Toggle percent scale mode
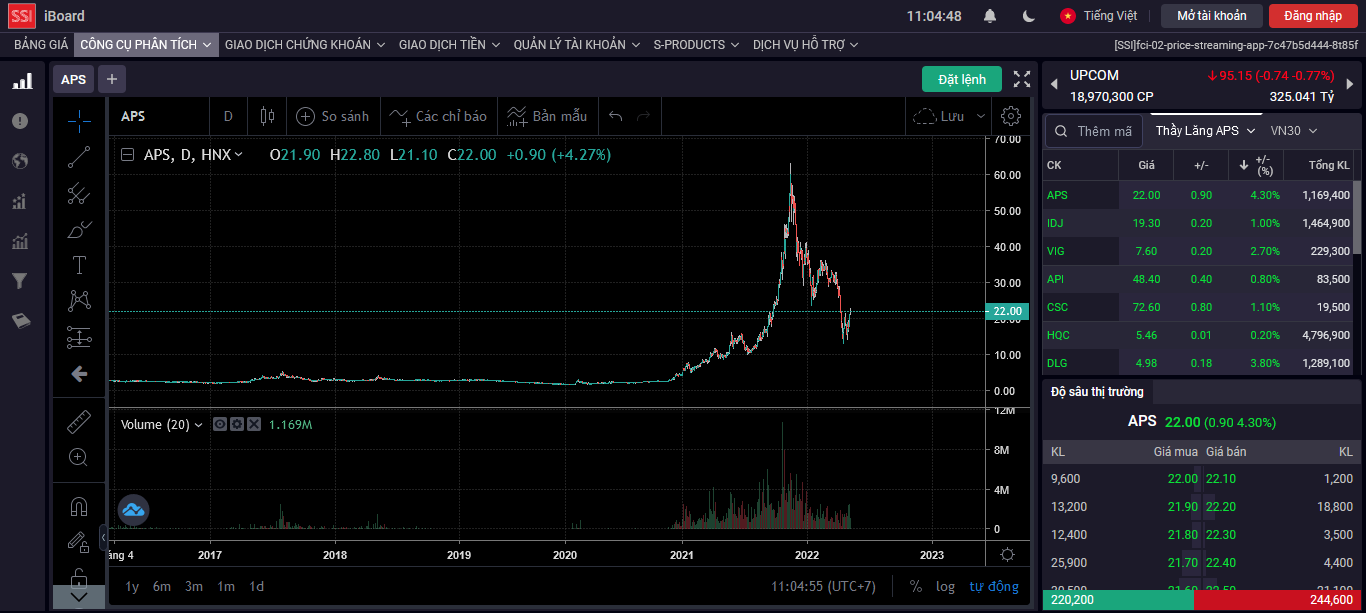The image size is (1366, 613). click(x=916, y=587)
